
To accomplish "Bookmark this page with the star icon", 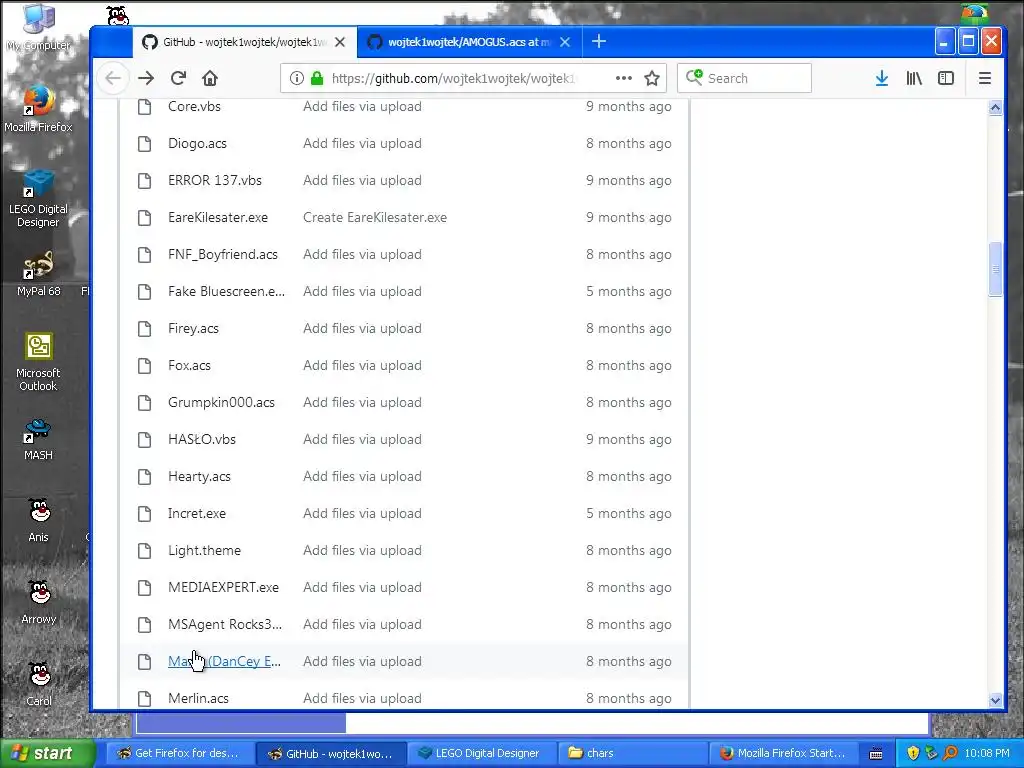I will coord(652,78).
